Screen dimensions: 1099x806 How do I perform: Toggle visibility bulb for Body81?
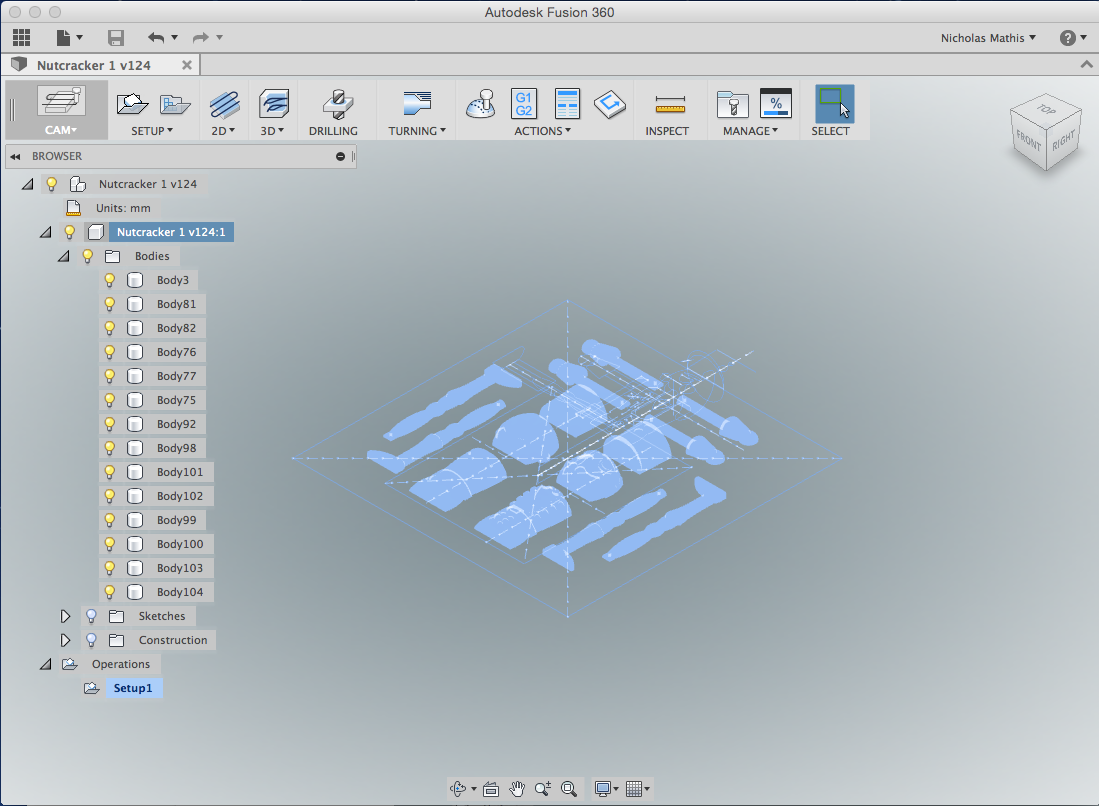pos(109,304)
